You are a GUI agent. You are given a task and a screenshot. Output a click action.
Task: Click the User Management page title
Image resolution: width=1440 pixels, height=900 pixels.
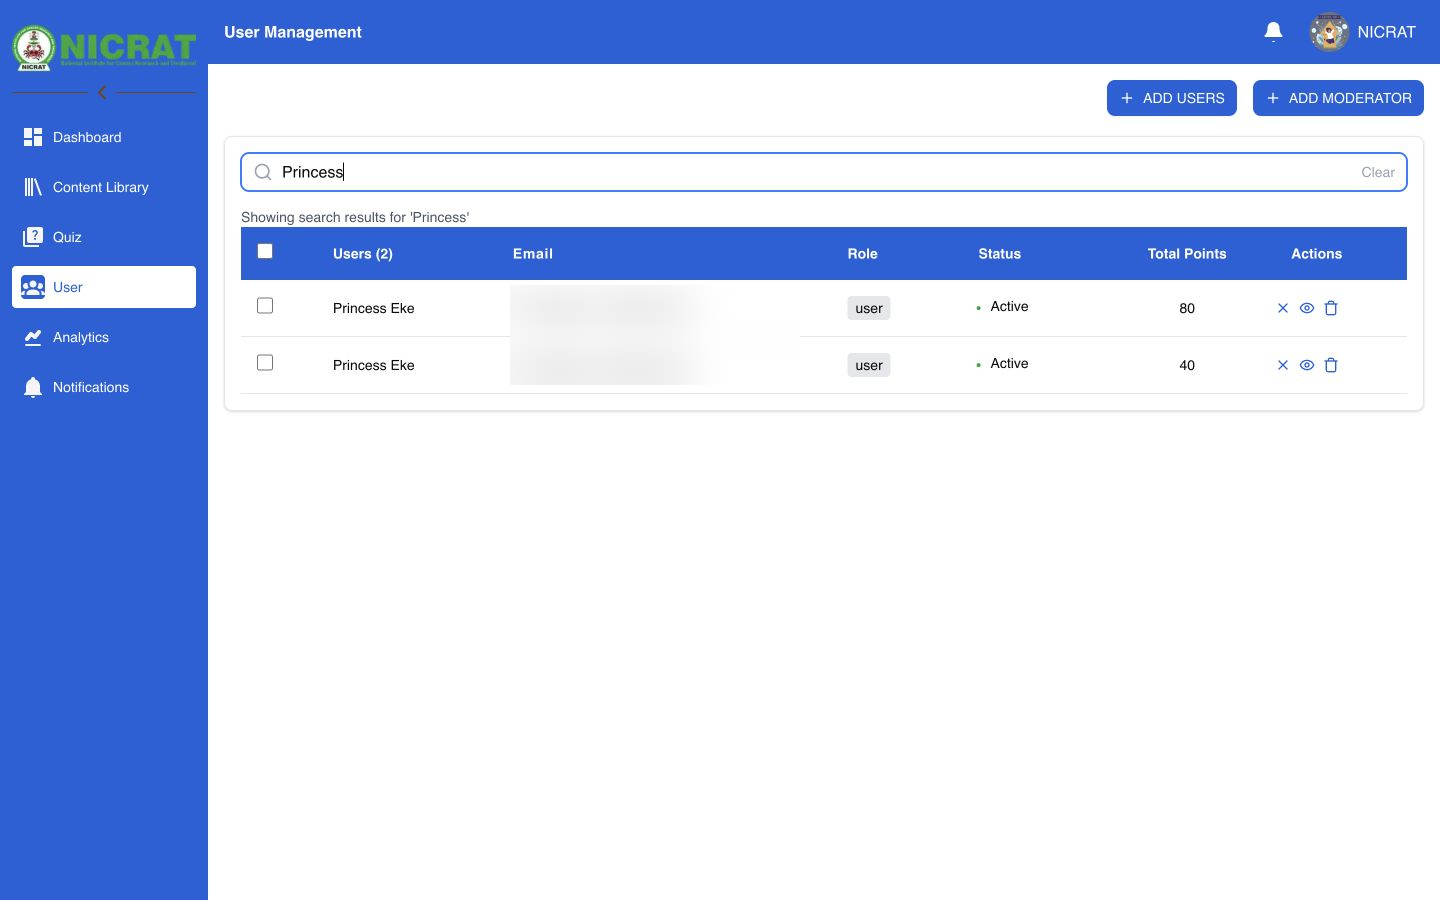click(x=293, y=32)
